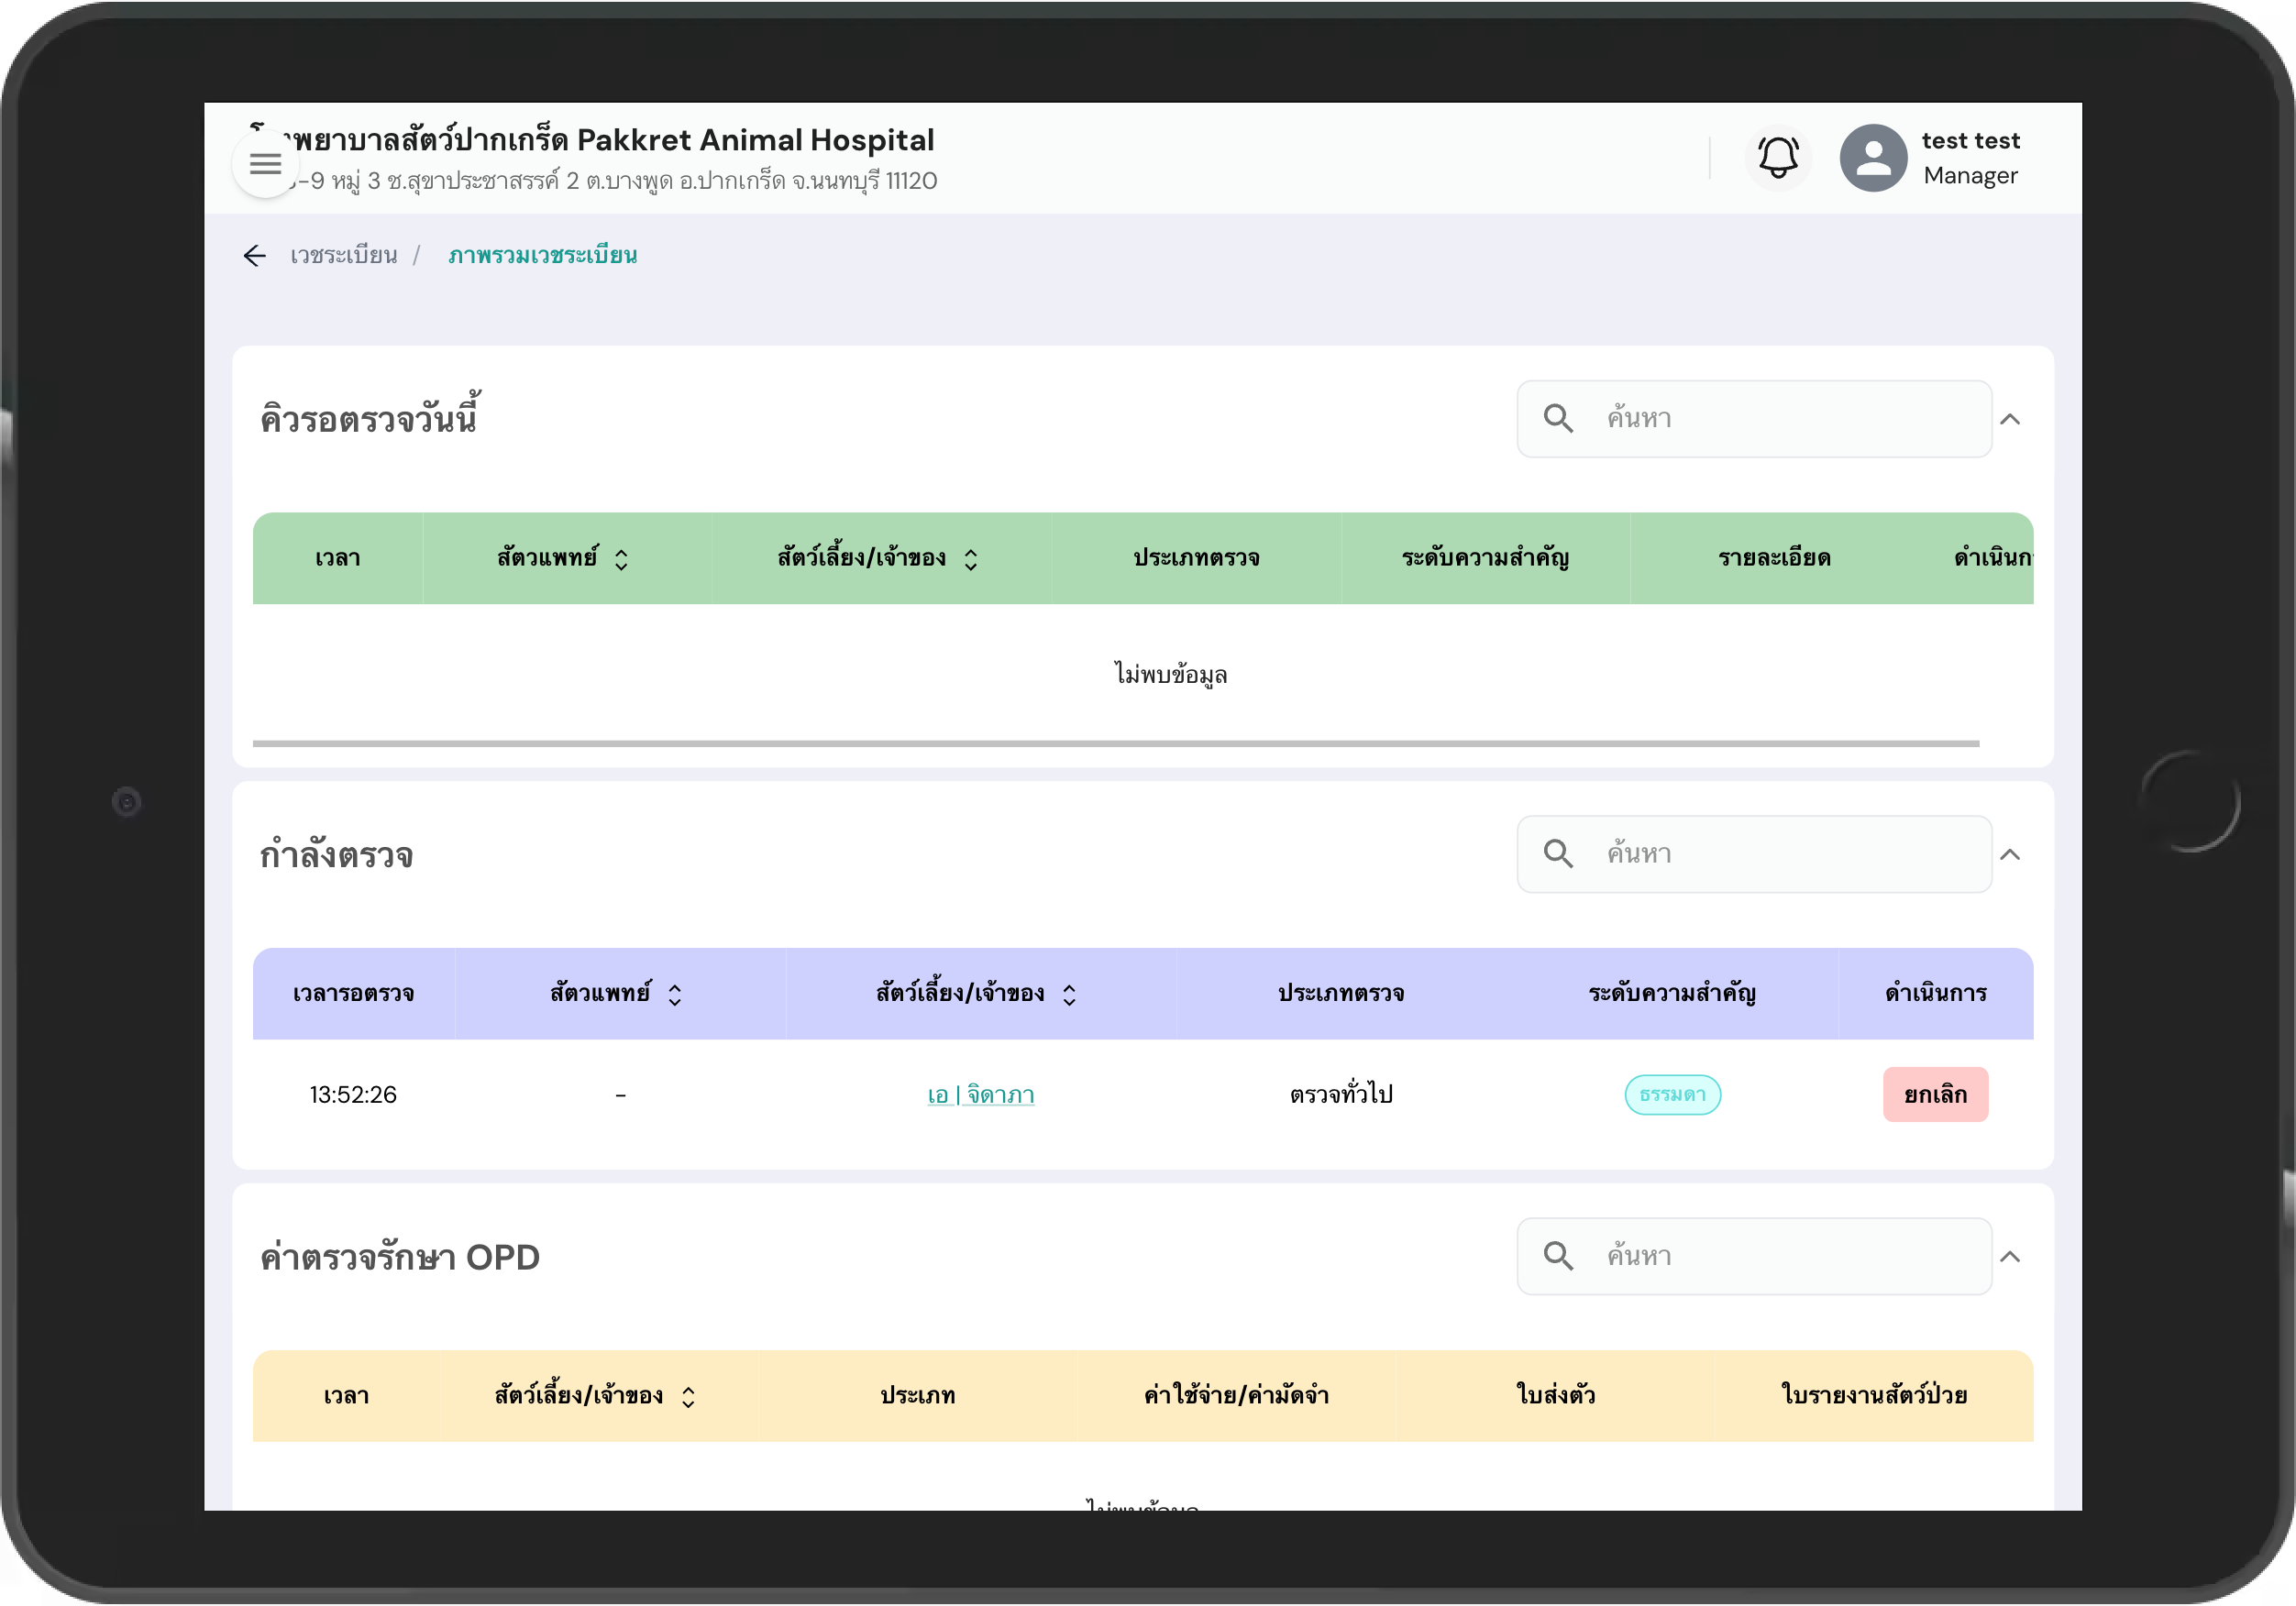Viewport: 2296px width, 1606px height.
Task: Focus search field in กำลังตรวจ
Action: pos(1754,853)
